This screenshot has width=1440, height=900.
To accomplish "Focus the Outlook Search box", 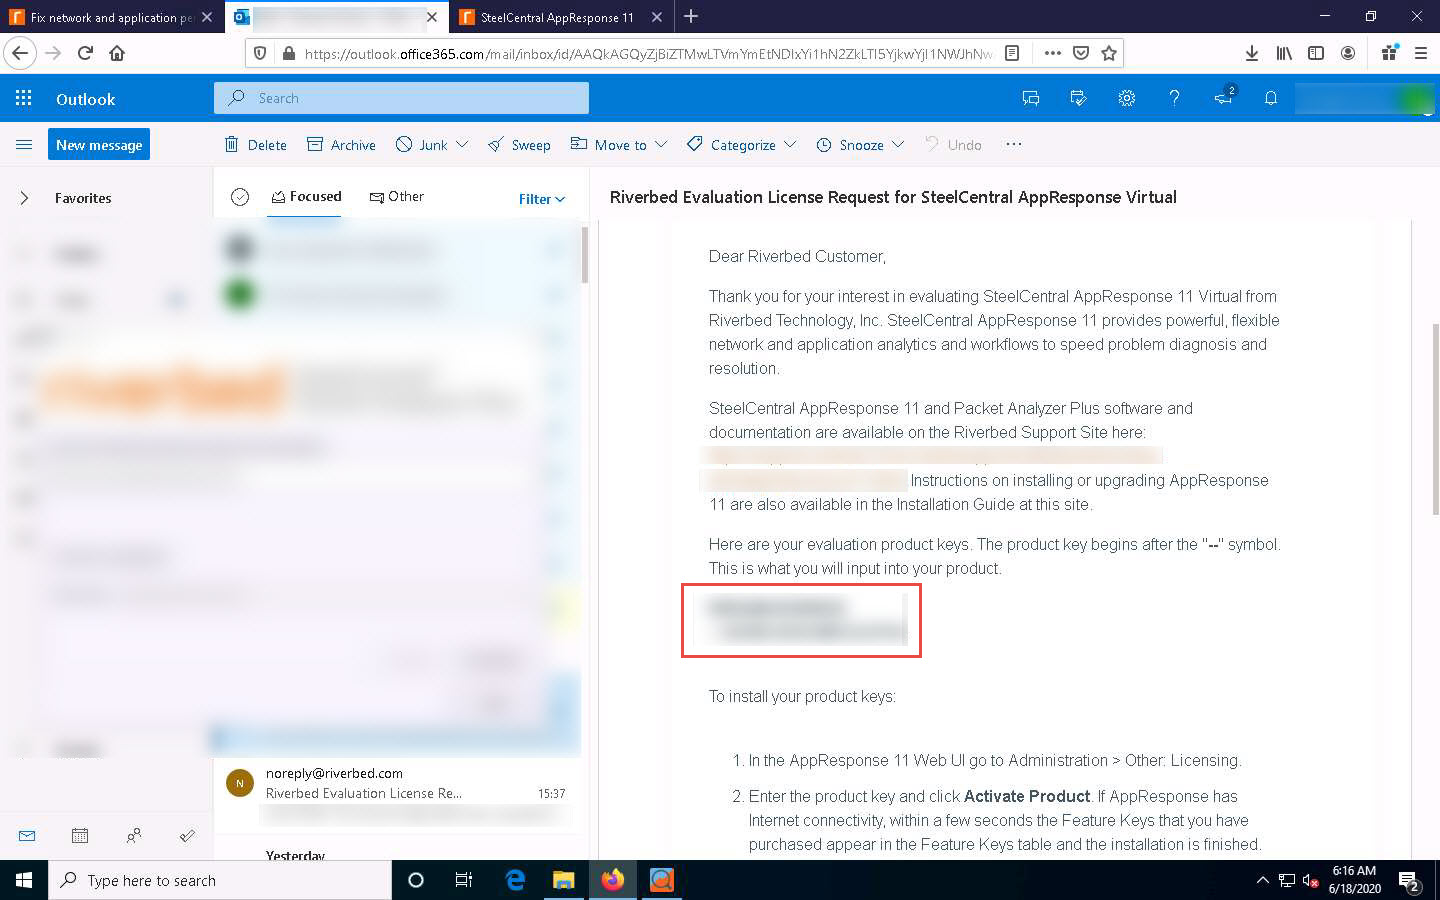I will tap(401, 98).
